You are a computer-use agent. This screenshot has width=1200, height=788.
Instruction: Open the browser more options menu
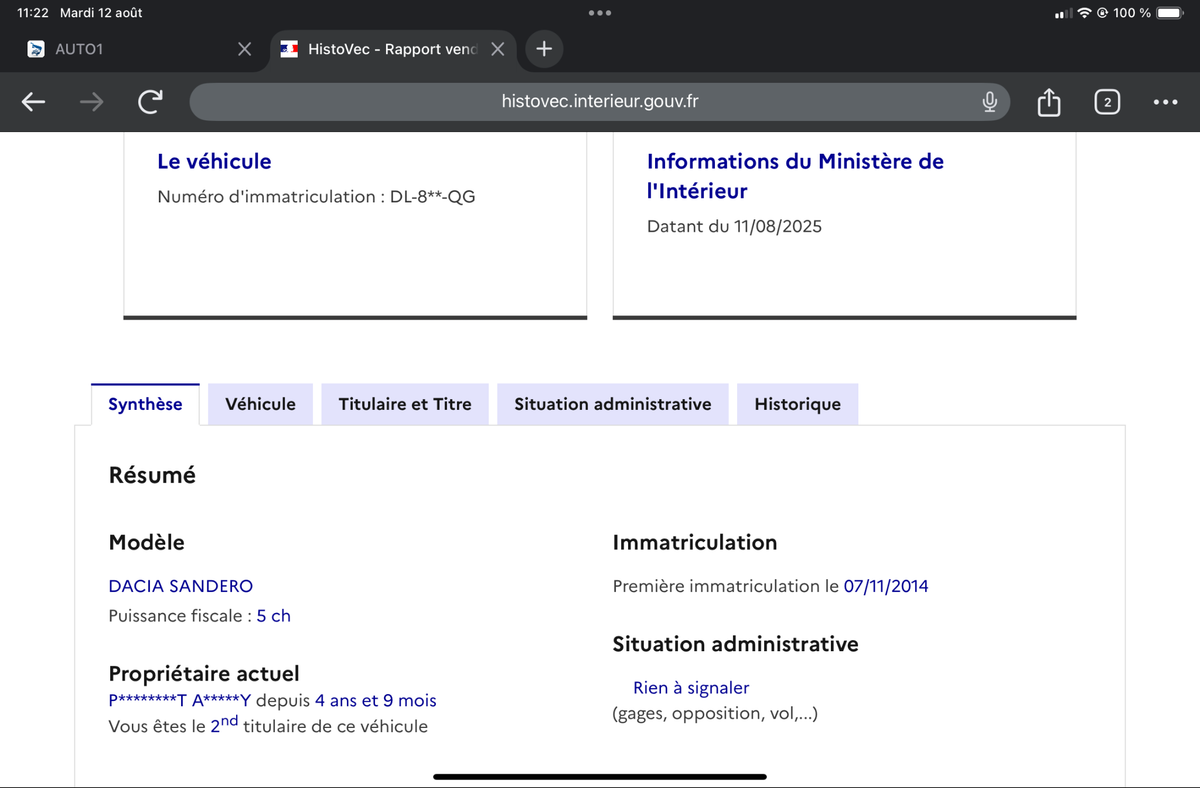[1165, 102]
